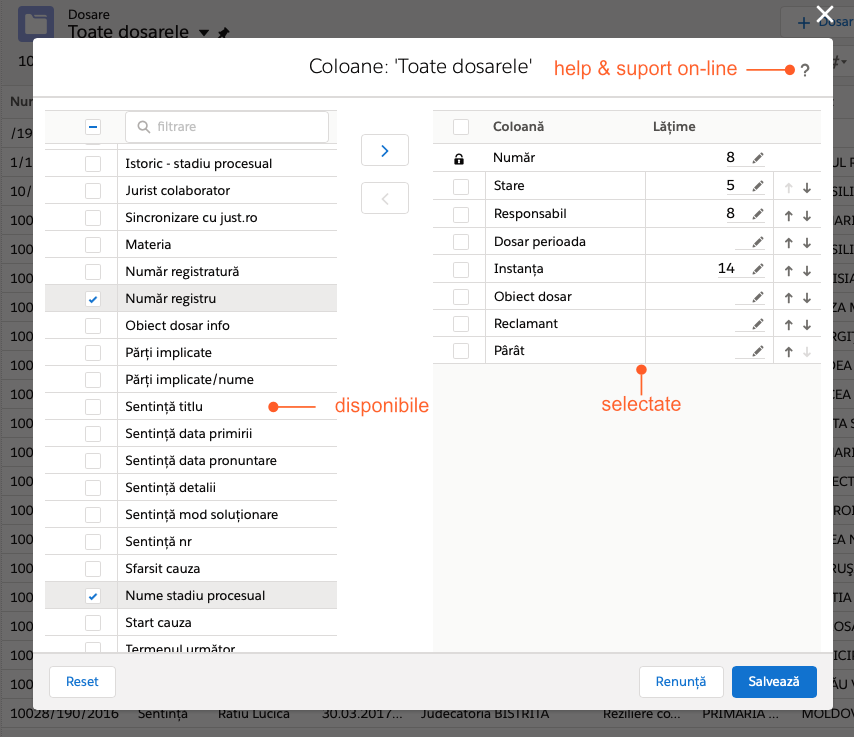Select Sentință mod soluționare row
The image size is (854, 737).
point(191,515)
